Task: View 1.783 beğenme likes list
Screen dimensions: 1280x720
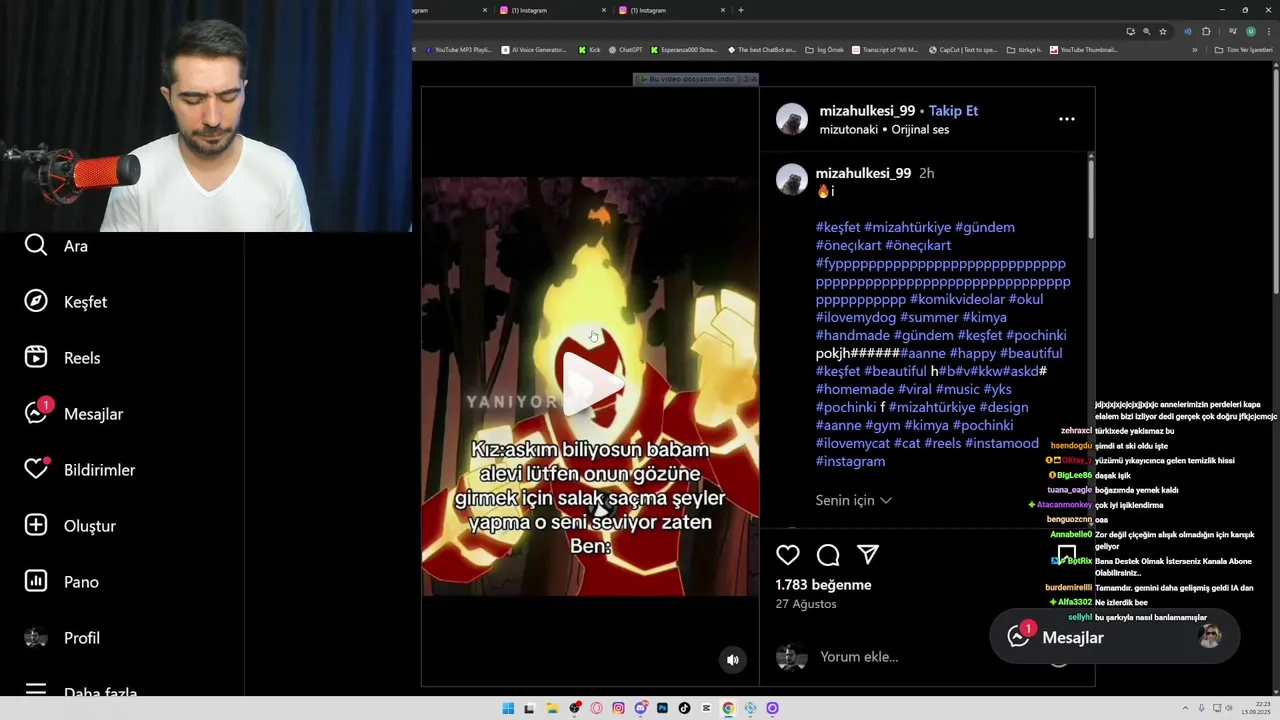Action: (824, 585)
